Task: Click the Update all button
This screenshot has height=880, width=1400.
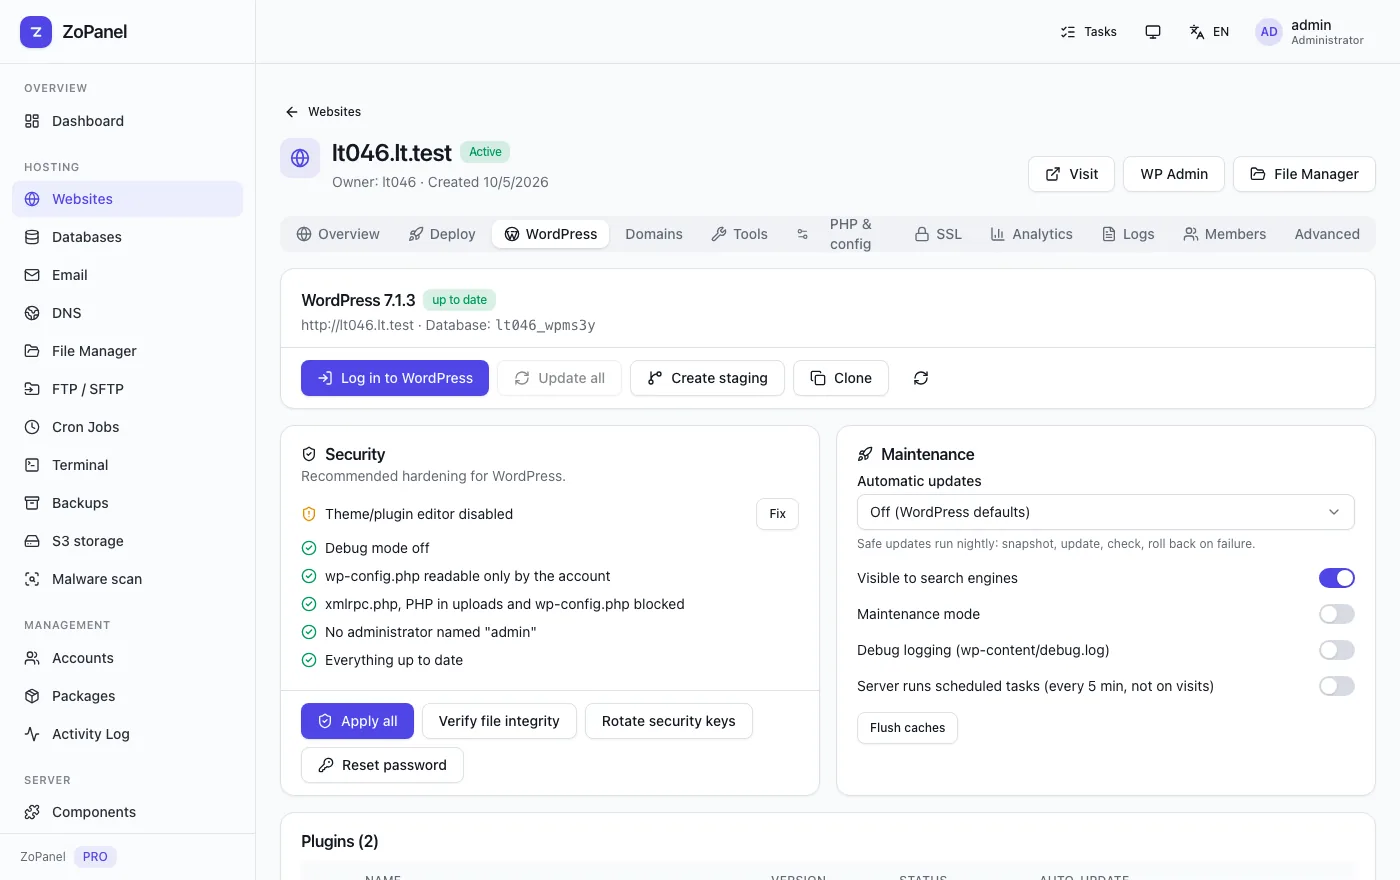Action: tap(559, 378)
